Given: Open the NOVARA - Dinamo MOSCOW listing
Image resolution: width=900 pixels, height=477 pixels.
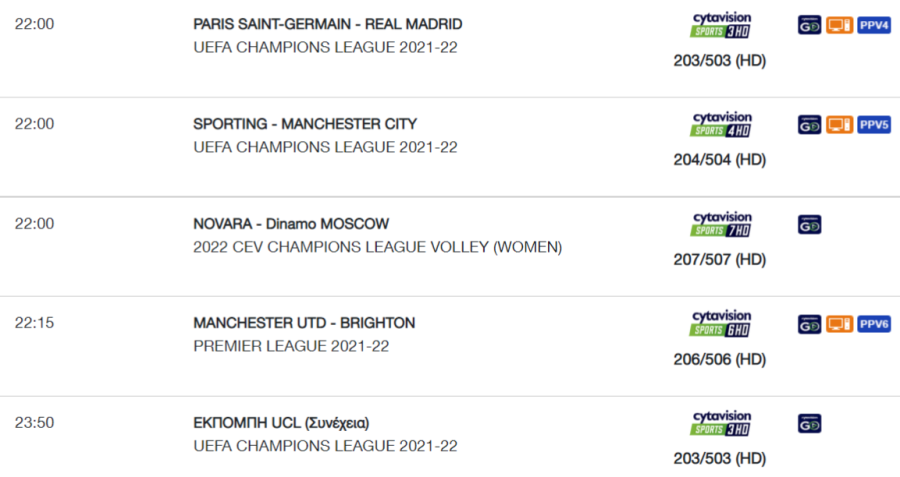Looking at the screenshot, I should click(x=291, y=224).
